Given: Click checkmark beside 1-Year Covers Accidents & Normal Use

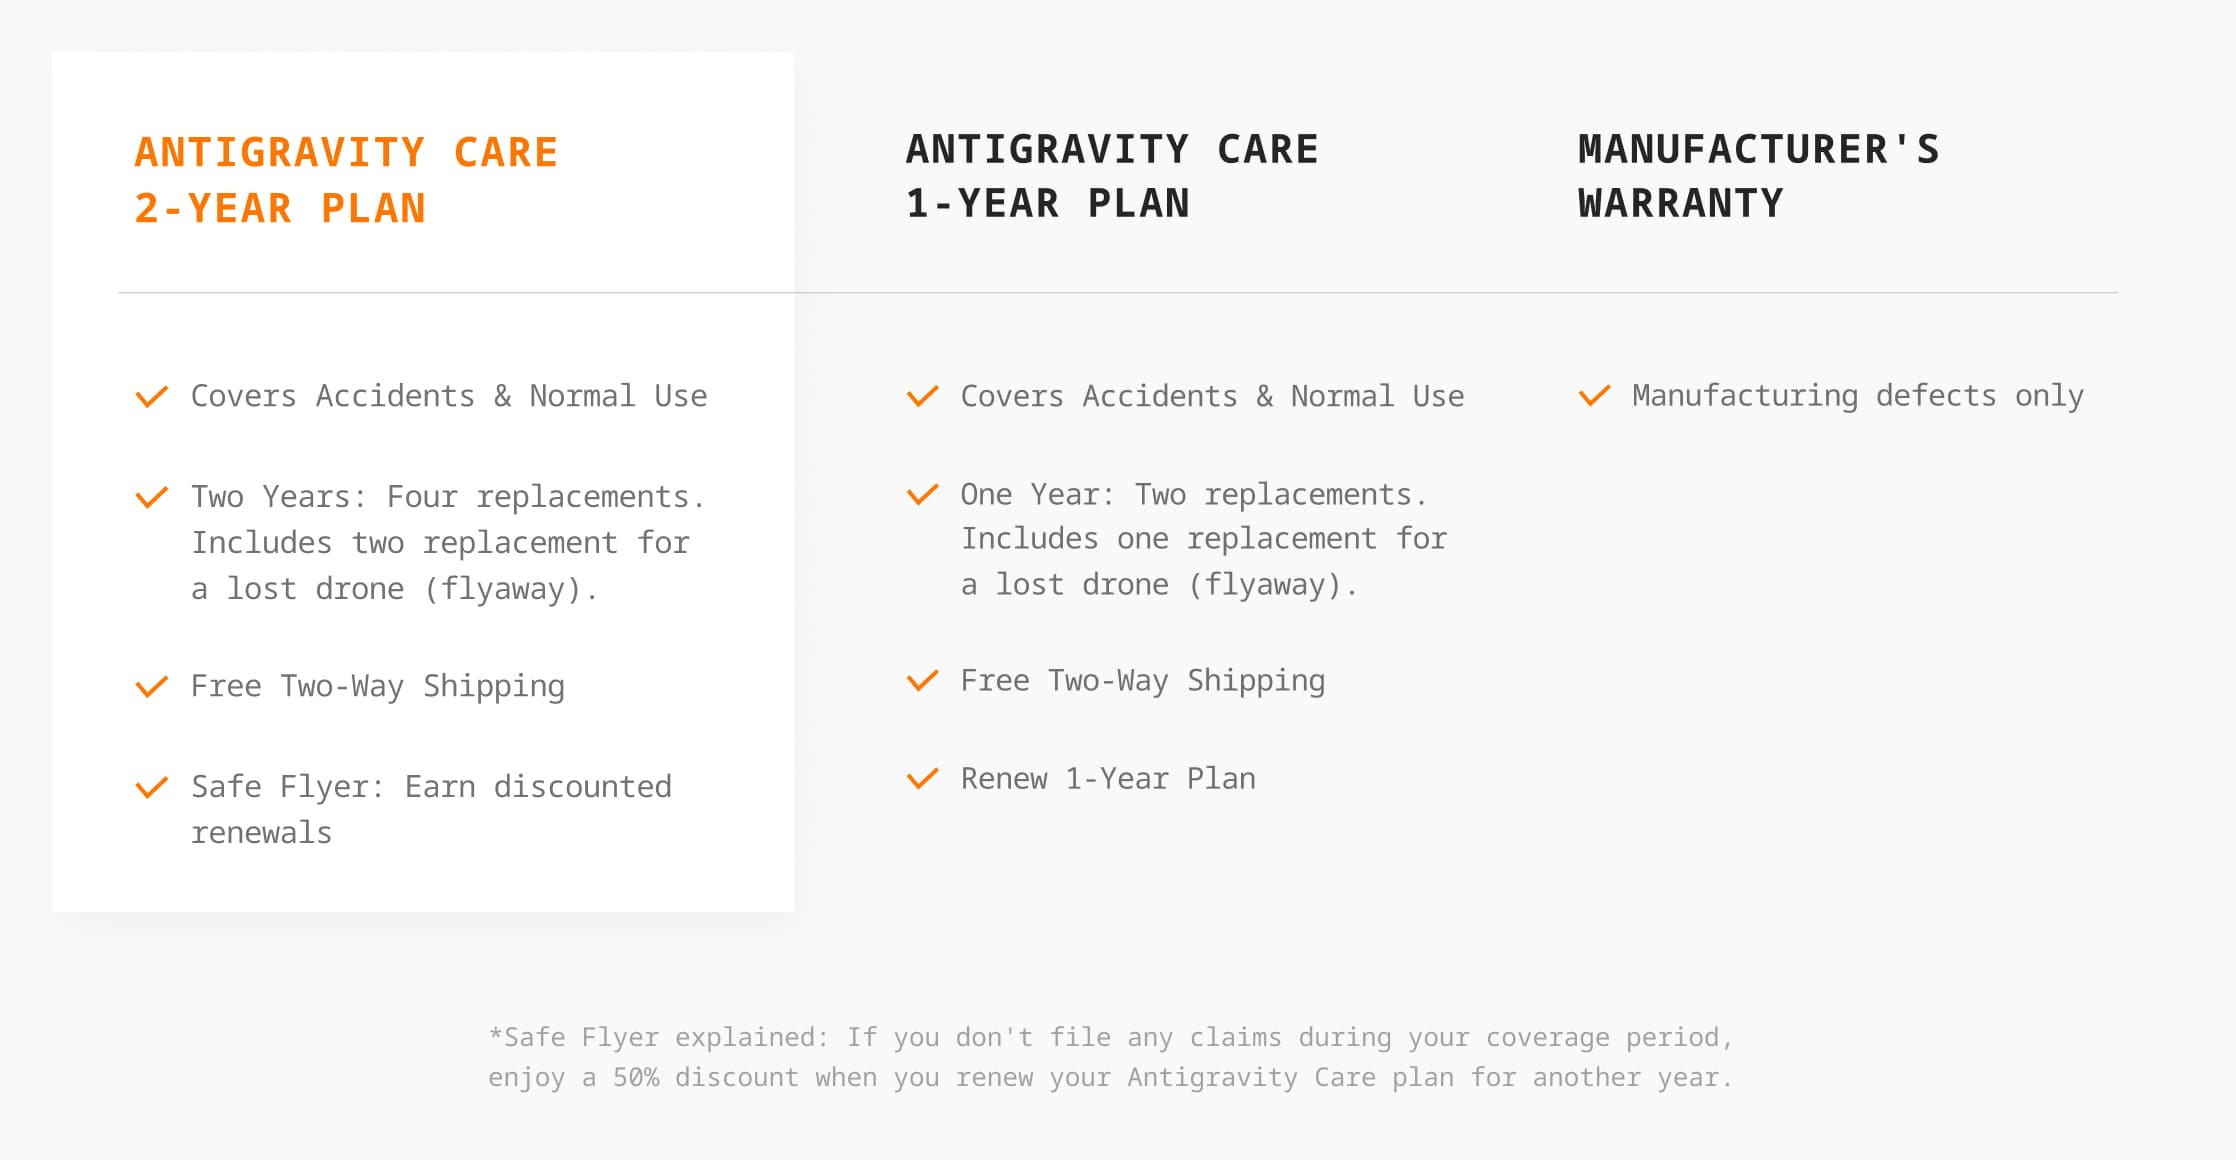Looking at the screenshot, I should click(x=922, y=396).
